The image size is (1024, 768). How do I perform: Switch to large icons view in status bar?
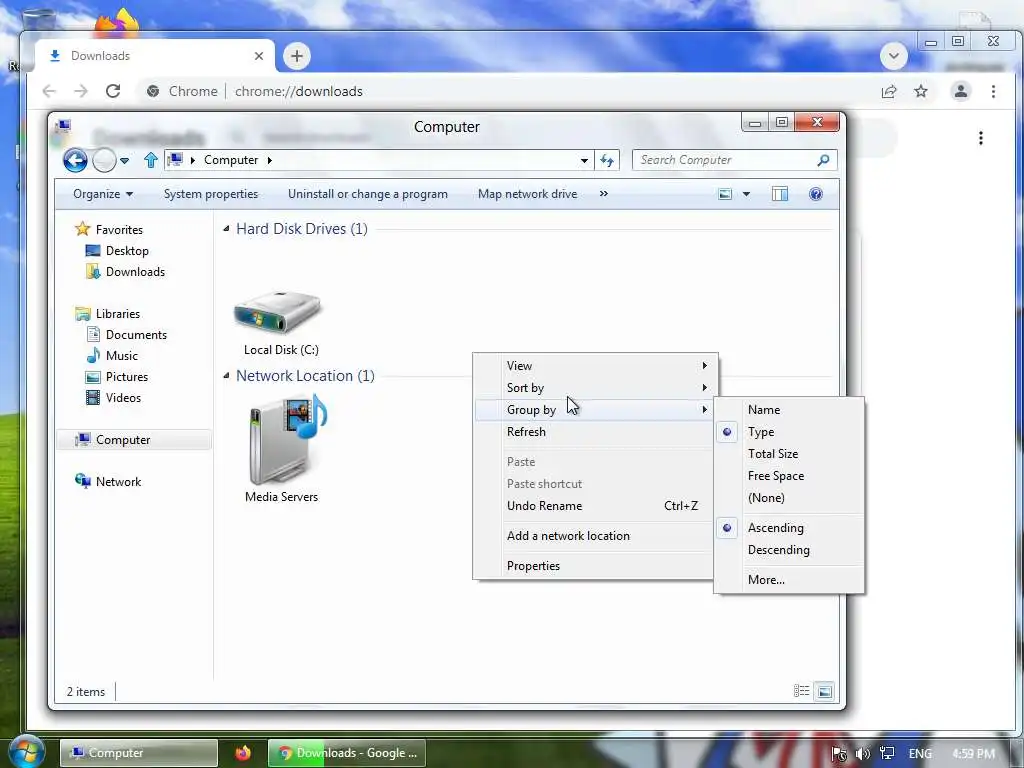[825, 691]
